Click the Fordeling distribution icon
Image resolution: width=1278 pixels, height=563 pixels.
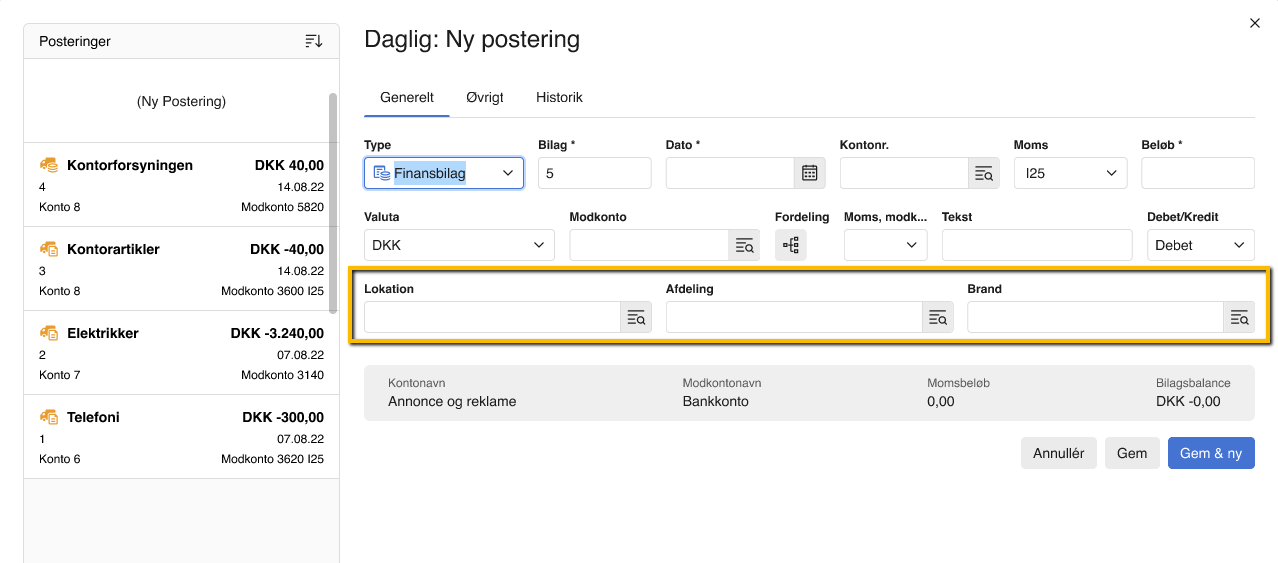[790, 245]
